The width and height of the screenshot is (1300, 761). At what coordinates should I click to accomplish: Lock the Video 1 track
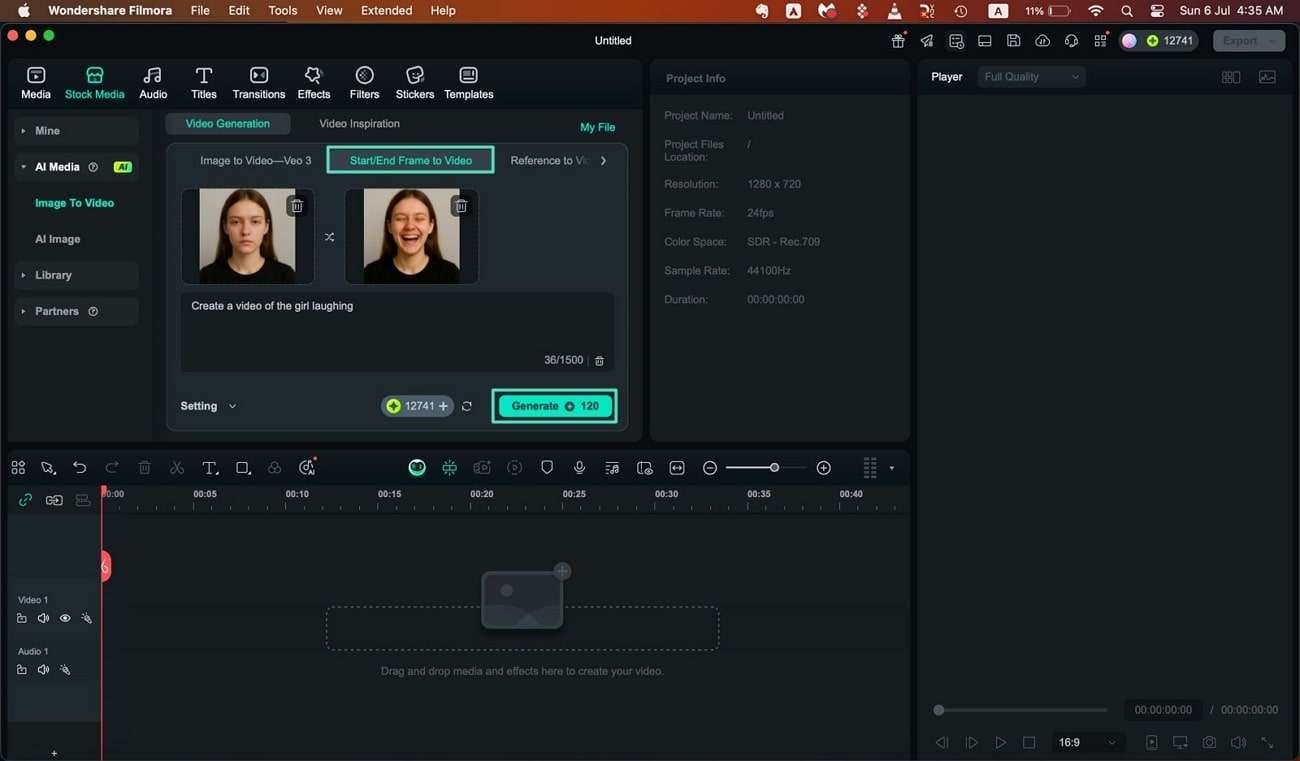(x=22, y=619)
